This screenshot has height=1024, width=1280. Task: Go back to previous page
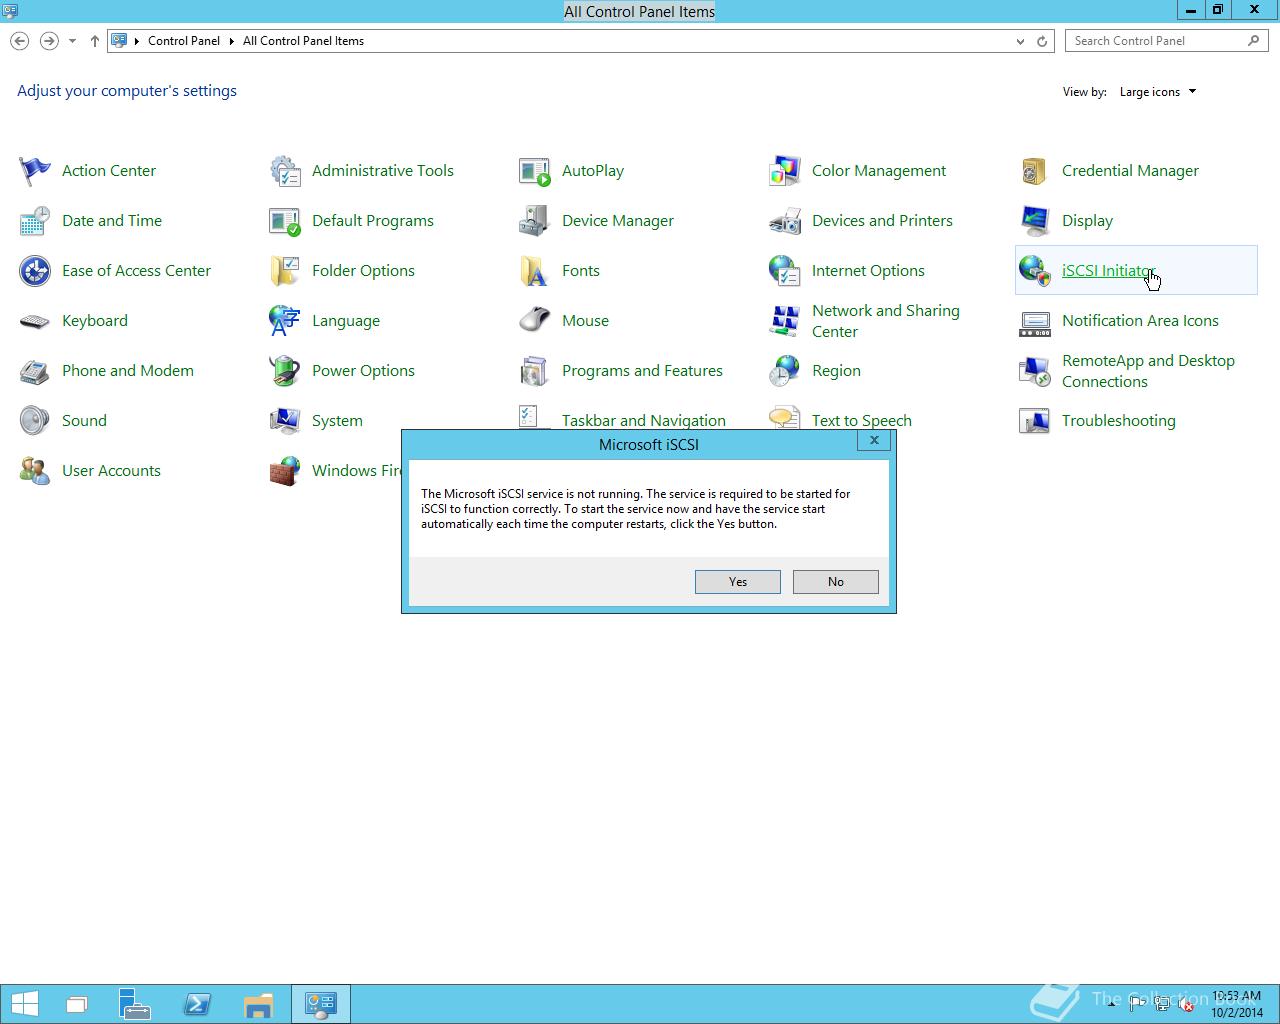point(19,41)
